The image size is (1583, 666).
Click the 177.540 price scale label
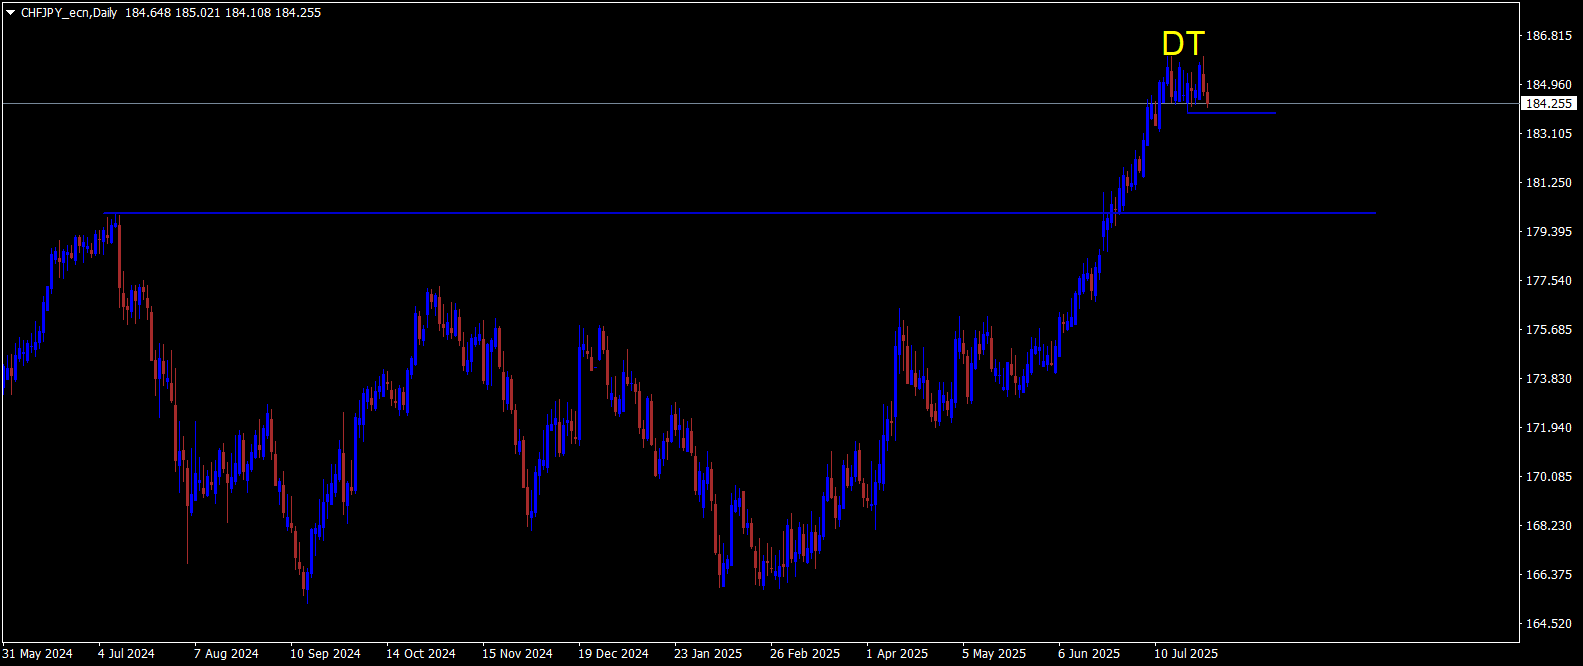[x=1549, y=281]
